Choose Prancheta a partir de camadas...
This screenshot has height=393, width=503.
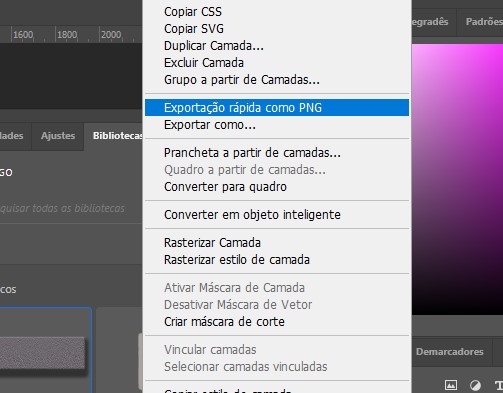[277, 153]
